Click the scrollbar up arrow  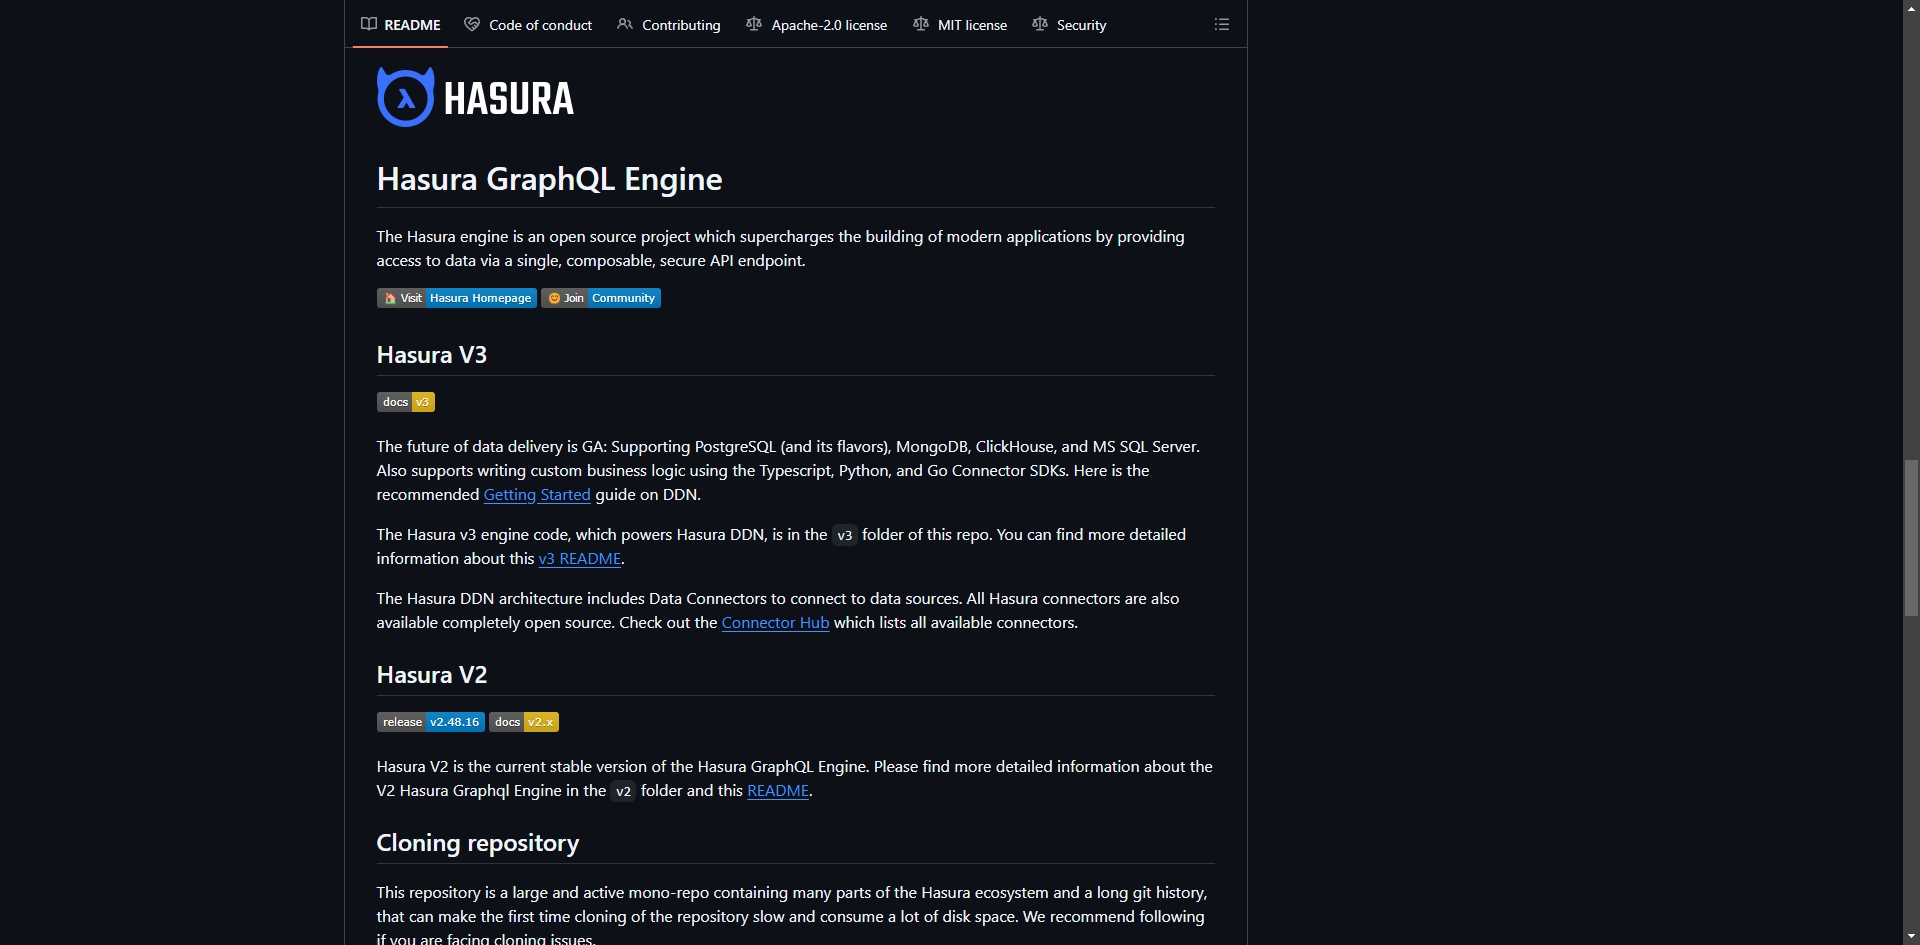(1911, 7)
